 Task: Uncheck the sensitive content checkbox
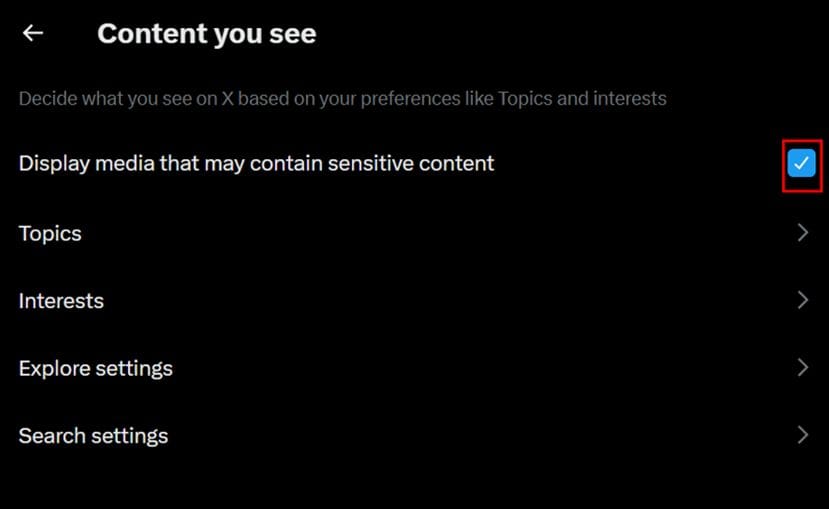[x=801, y=163]
